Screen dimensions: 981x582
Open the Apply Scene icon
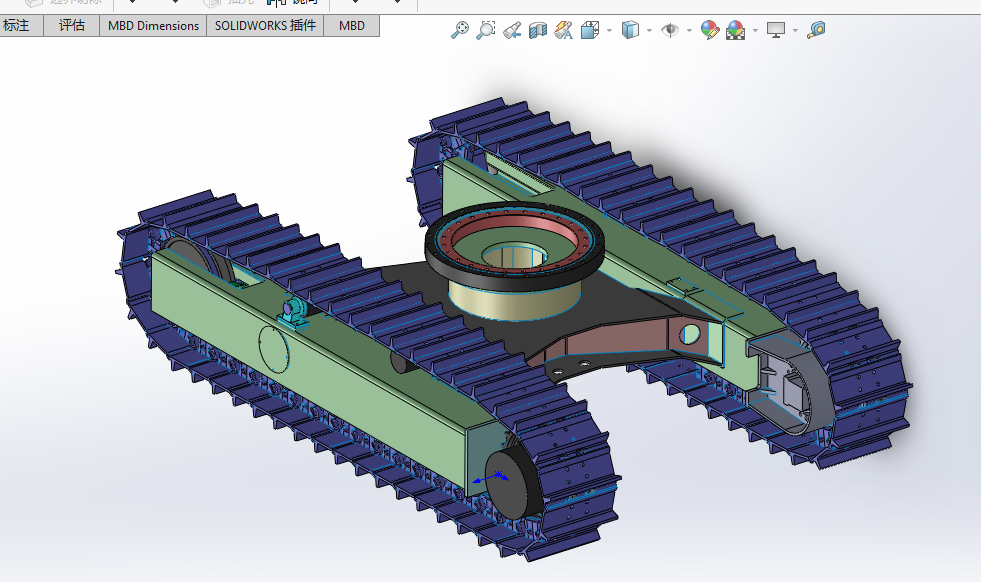click(x=735, y=30)
